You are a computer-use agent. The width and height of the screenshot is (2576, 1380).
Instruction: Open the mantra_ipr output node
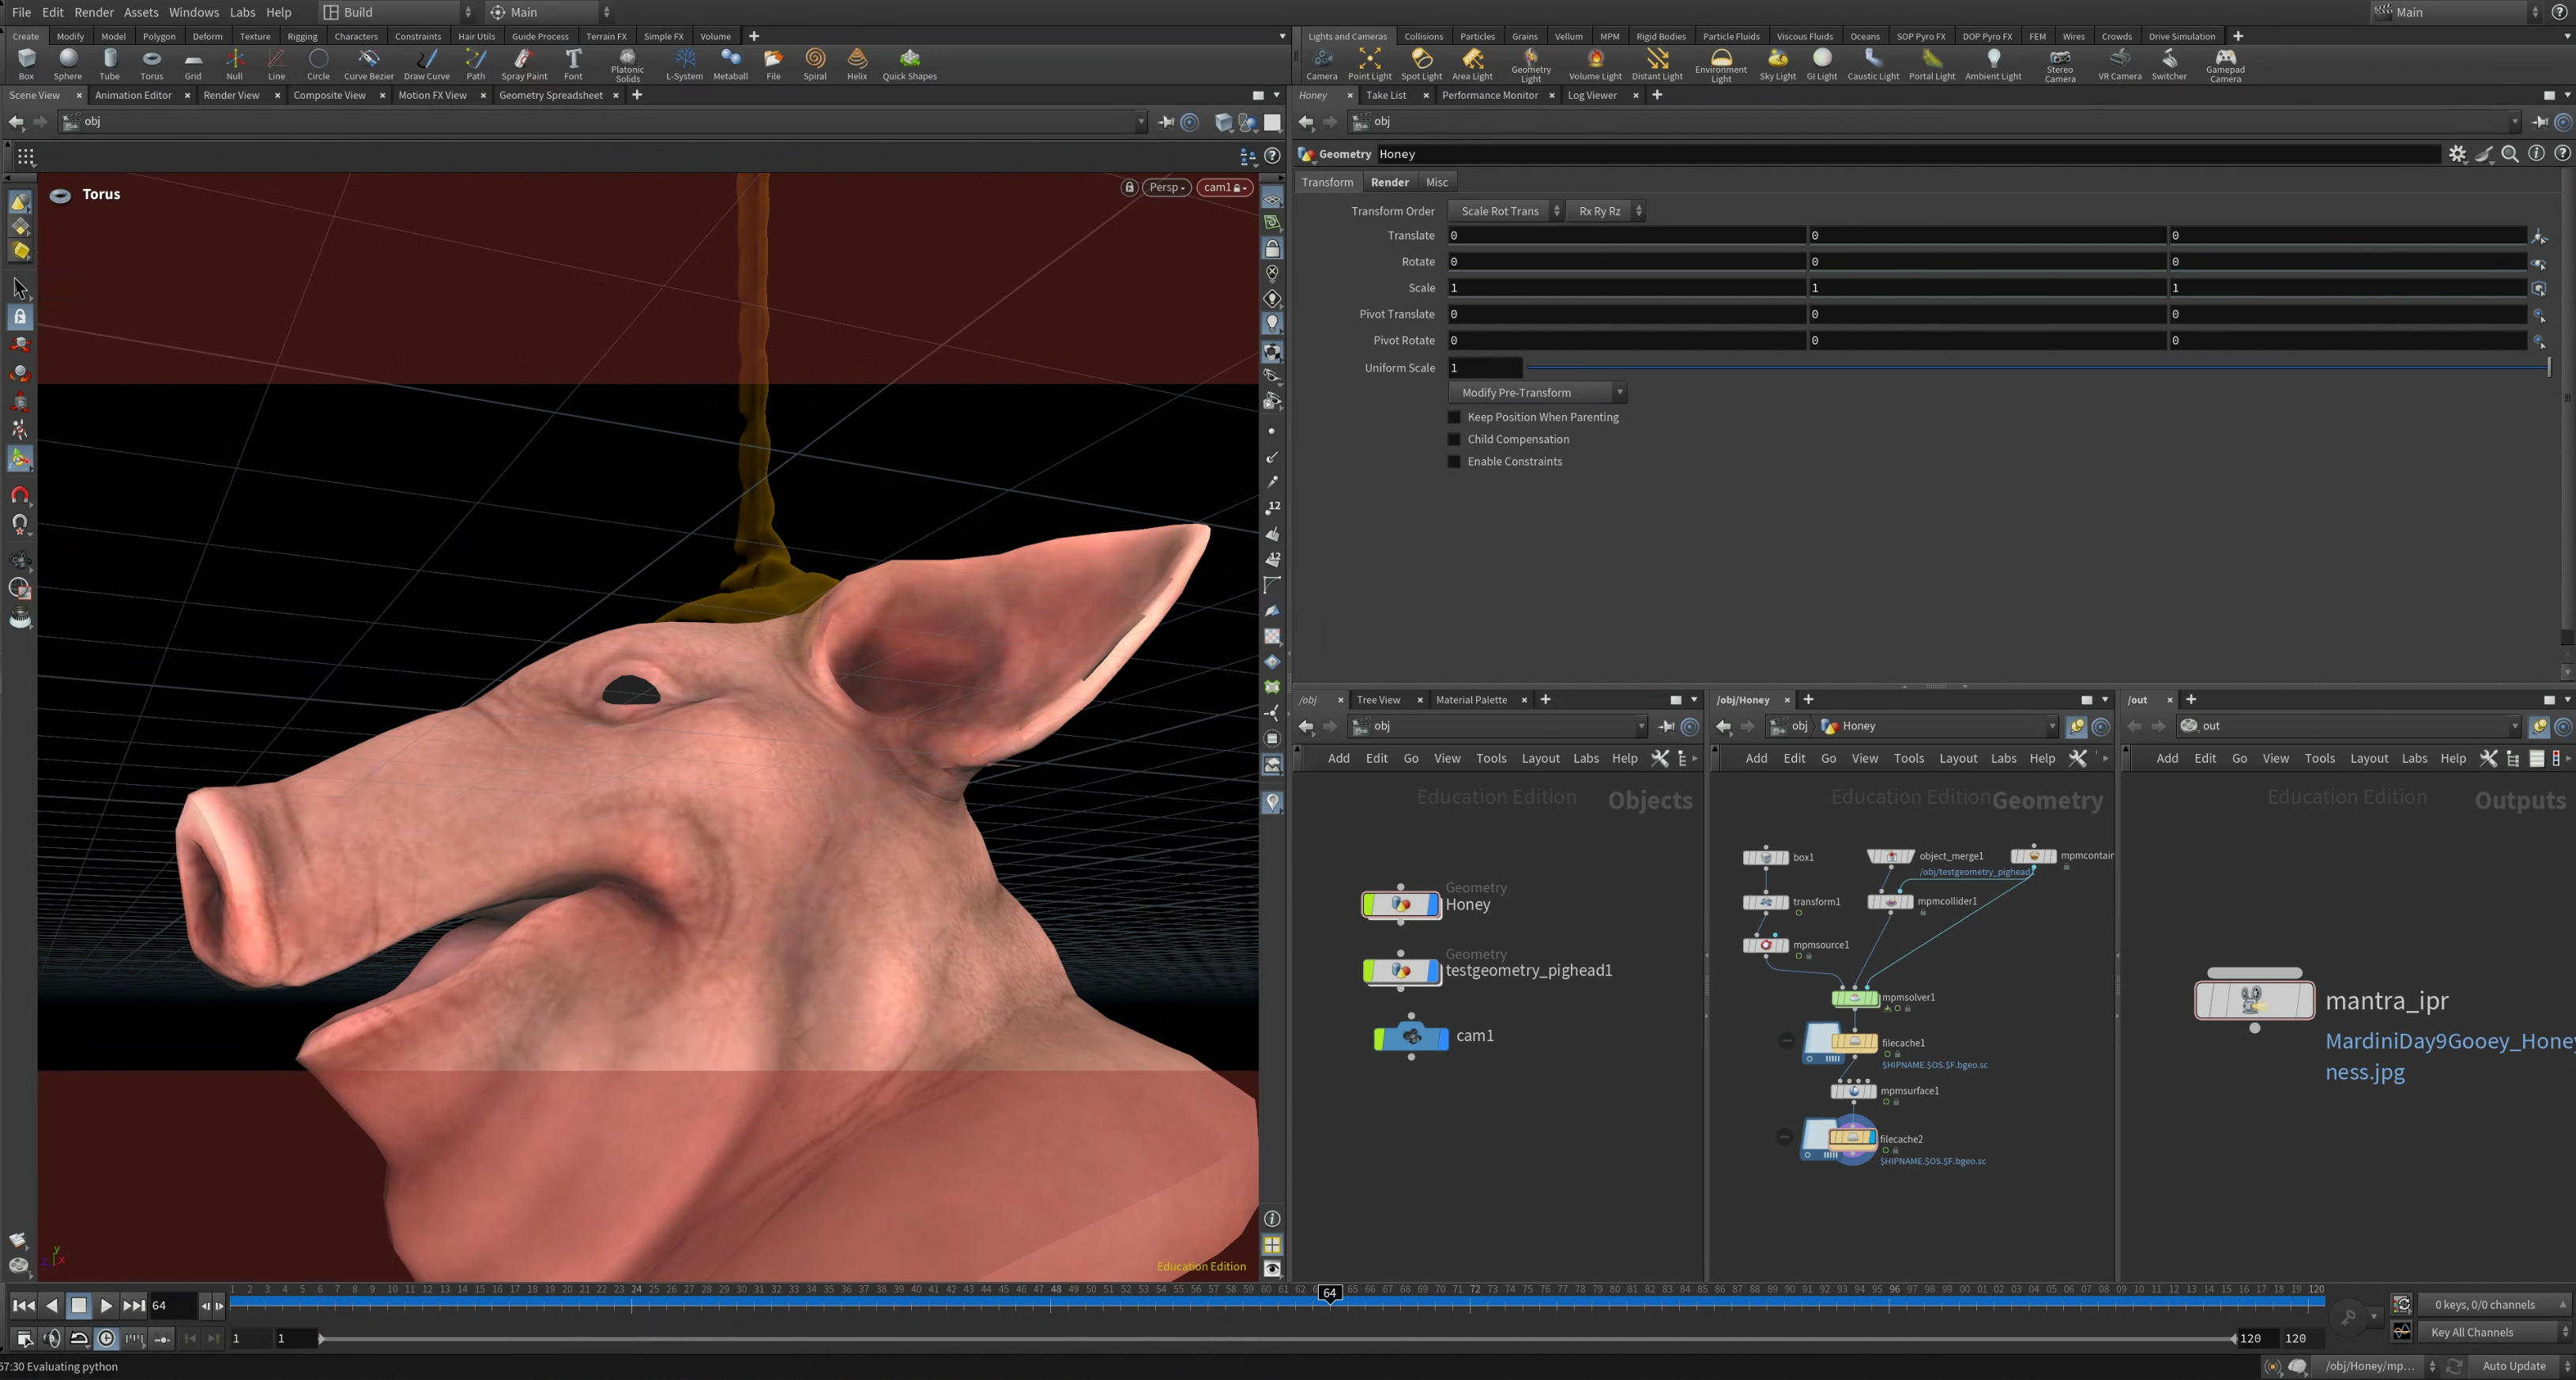2254,999
